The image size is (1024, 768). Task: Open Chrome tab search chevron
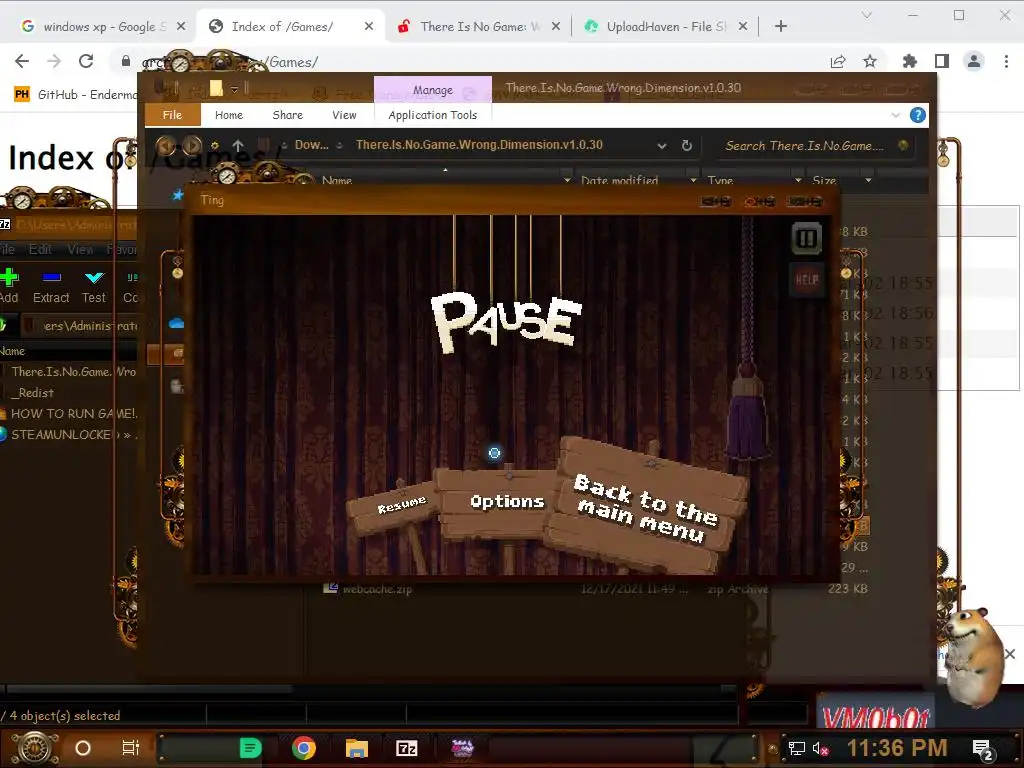(x=867, y=15)
